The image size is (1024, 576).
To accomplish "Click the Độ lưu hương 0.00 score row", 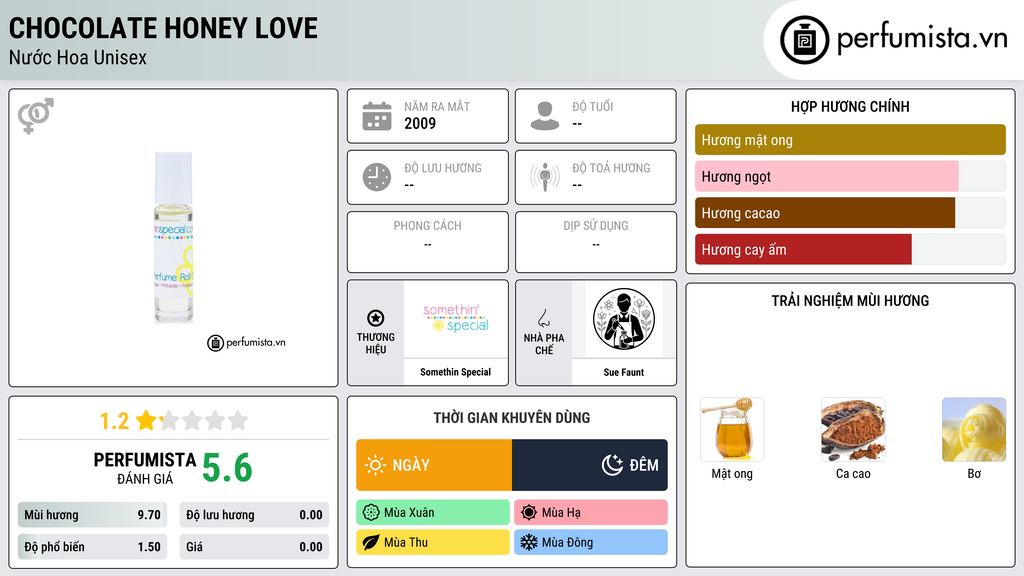I will click(254, 515).
